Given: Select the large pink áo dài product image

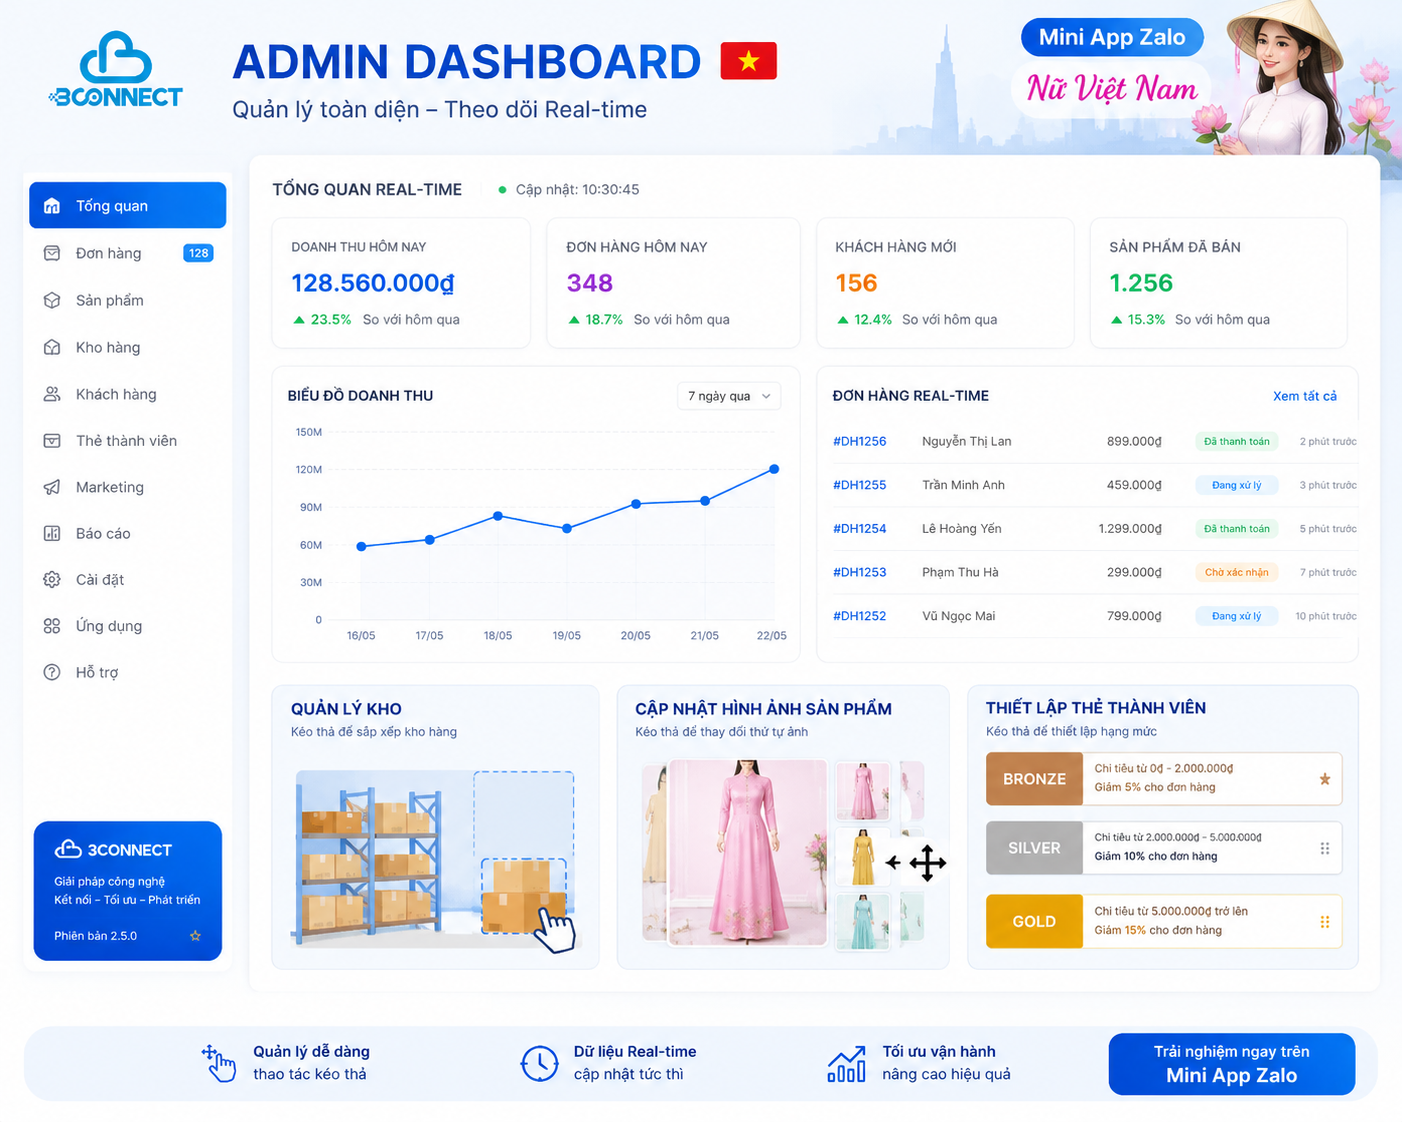Looking at the screenshot, I should (748, 853).
